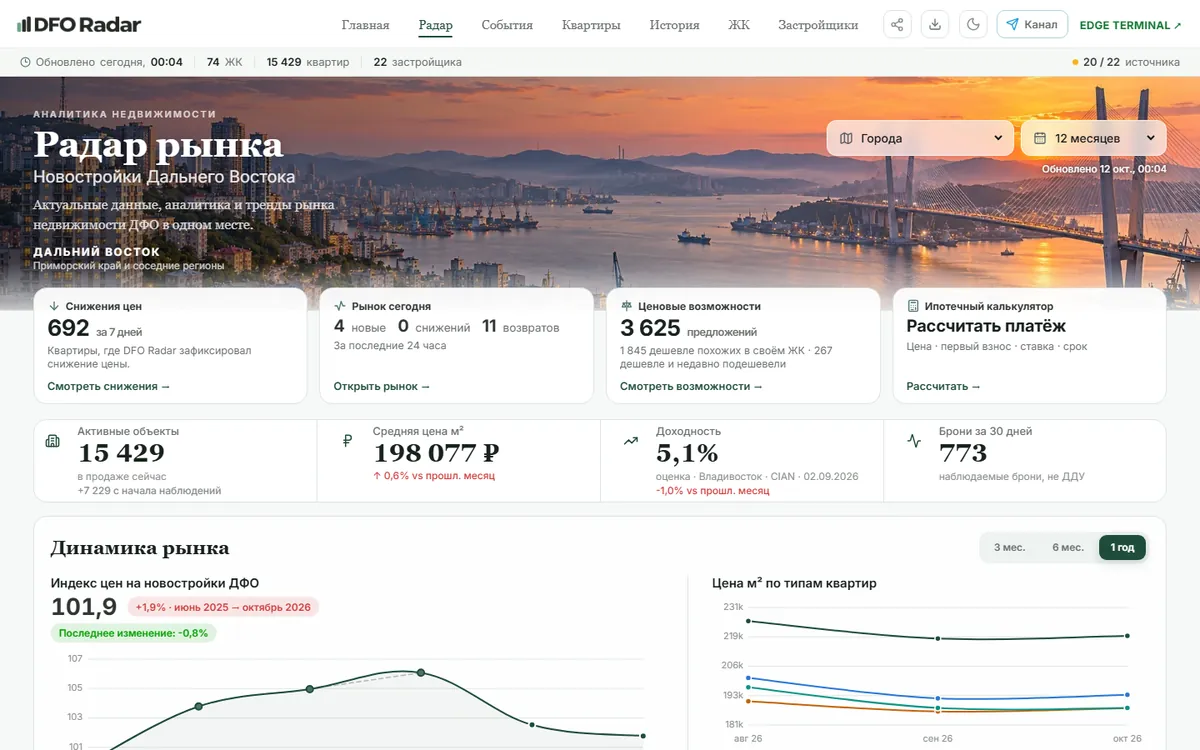Screen dimensions: 1200x750
Task: Follow the Открыть рынок link
Action: [x=382, y=386]
